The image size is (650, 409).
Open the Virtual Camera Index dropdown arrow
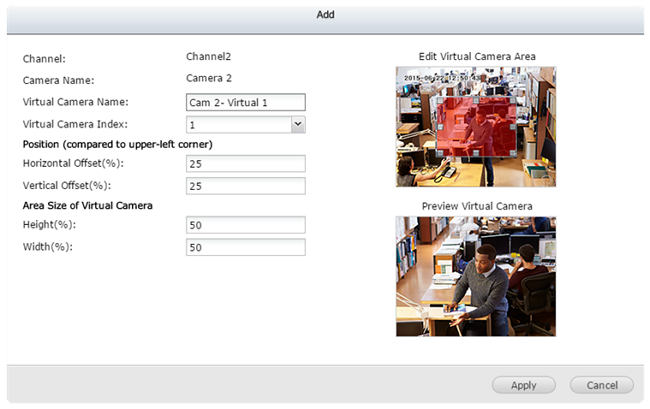click(x=298, y=124)
